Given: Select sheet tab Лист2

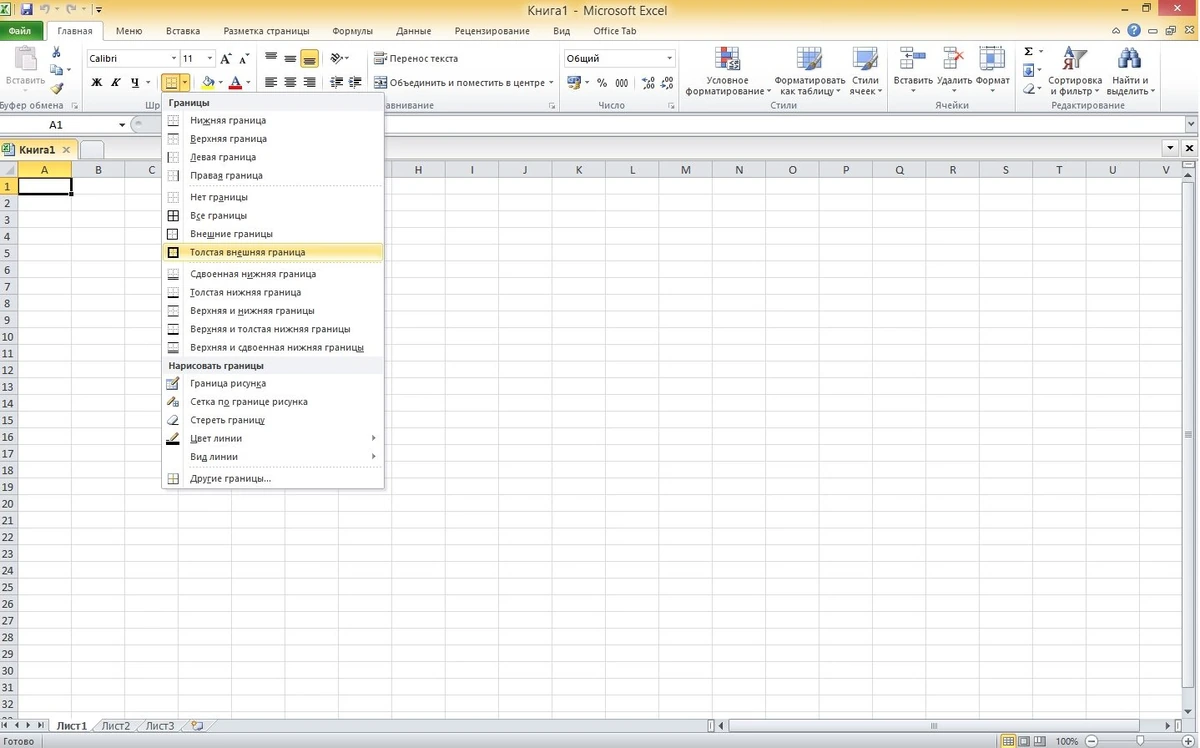Looking at the screenshot, I should [115, 726].
